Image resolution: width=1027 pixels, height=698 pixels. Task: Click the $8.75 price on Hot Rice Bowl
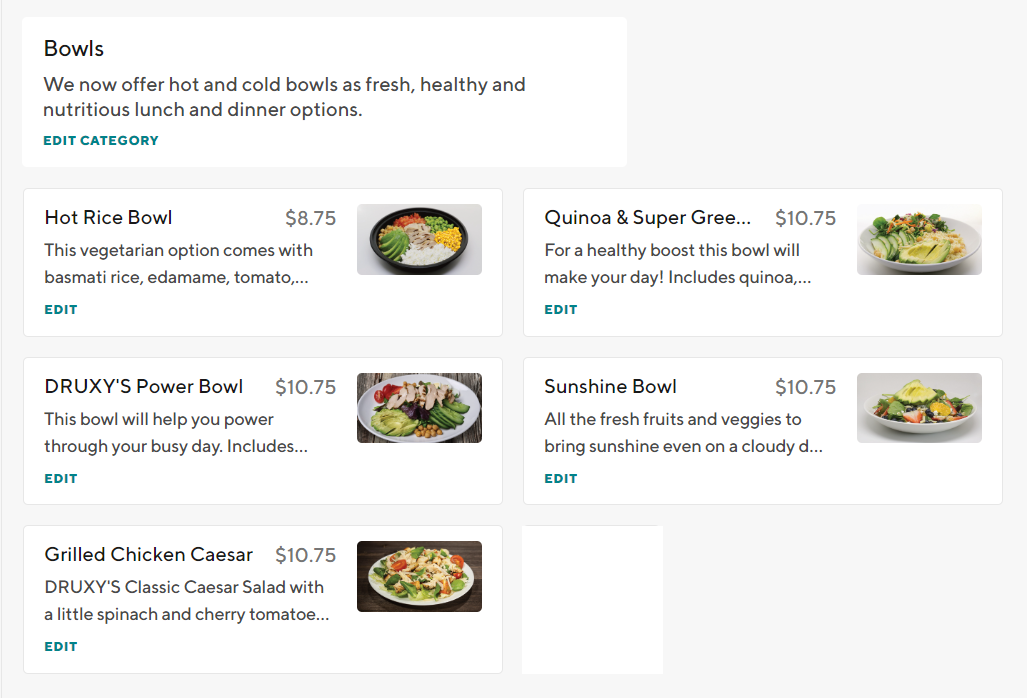(310, 218)
